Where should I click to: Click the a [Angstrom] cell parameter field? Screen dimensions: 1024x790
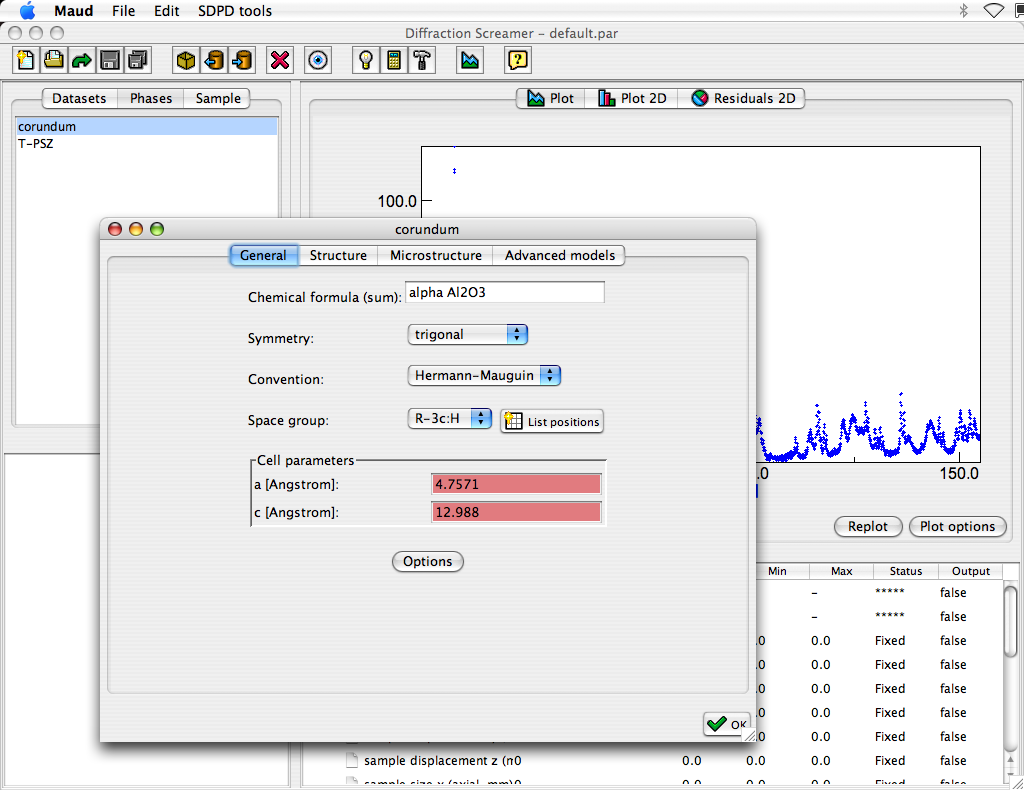pos(515,484)
